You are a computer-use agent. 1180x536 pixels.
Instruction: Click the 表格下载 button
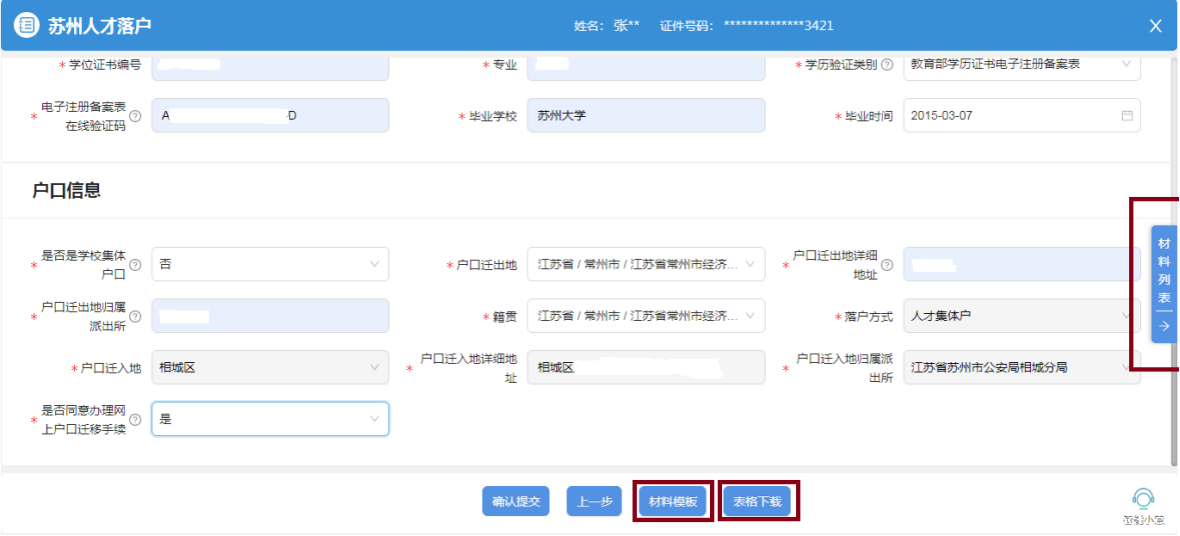point(757,502)
